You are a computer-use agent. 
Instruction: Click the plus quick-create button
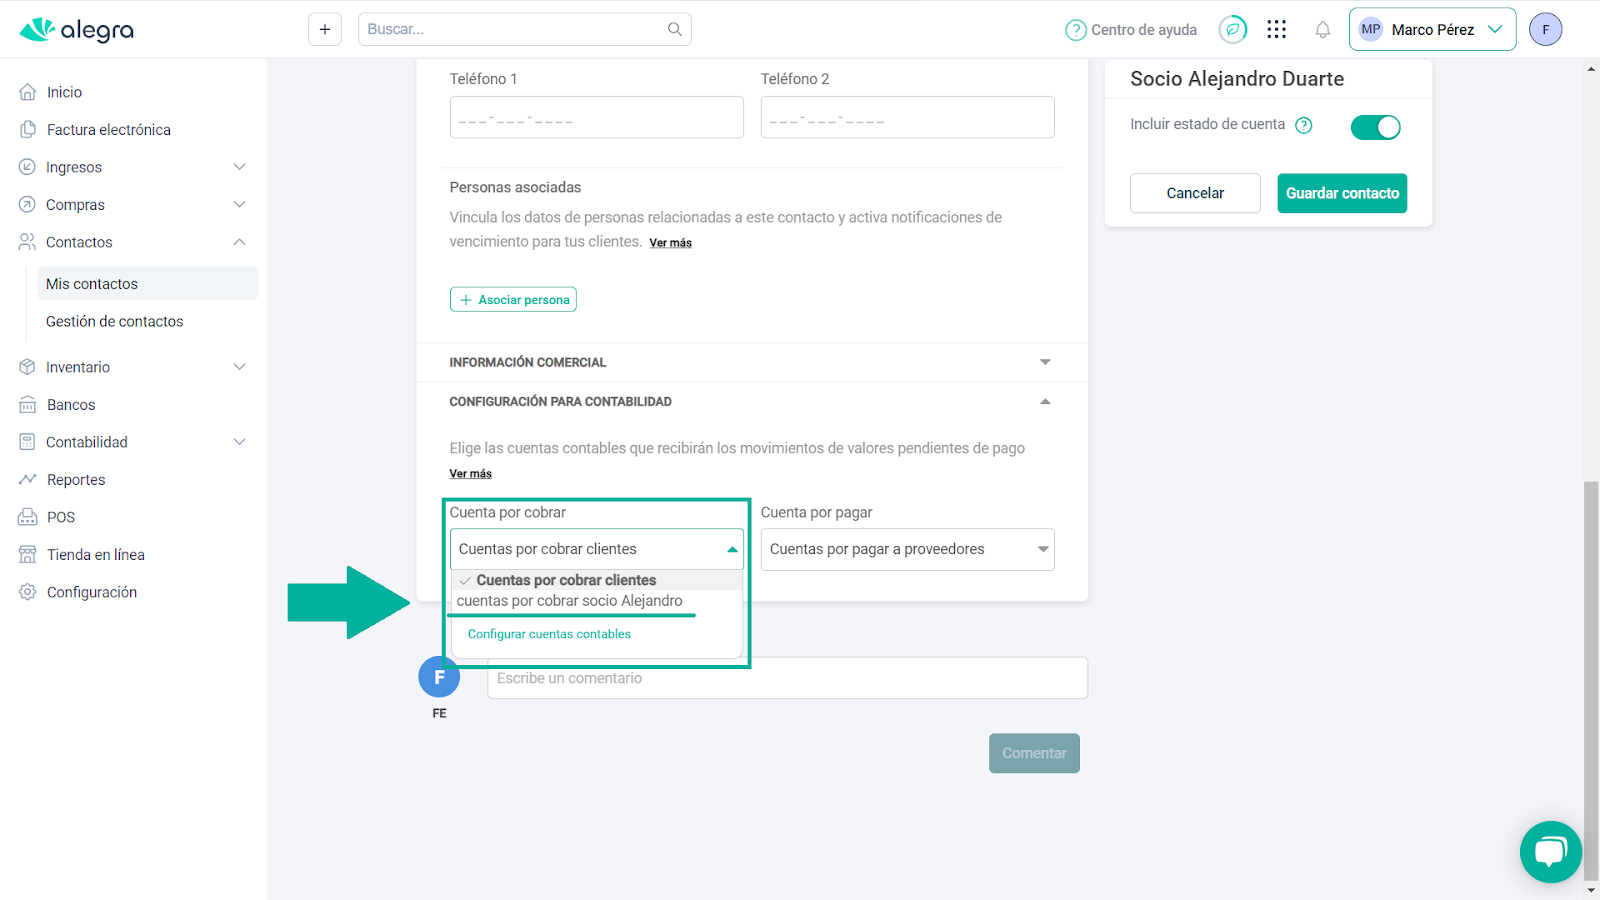pos(325,29)
